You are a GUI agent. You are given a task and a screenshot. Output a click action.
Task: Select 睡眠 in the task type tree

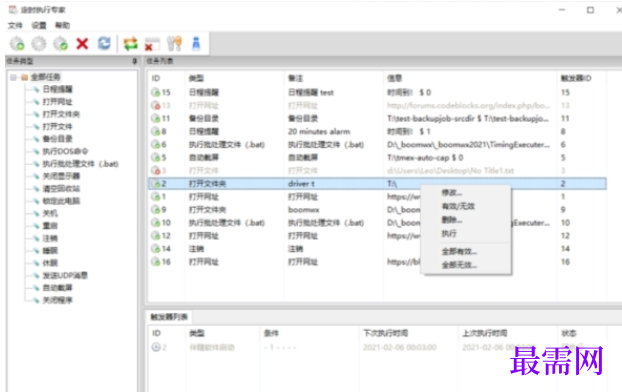tap(50, 250)
